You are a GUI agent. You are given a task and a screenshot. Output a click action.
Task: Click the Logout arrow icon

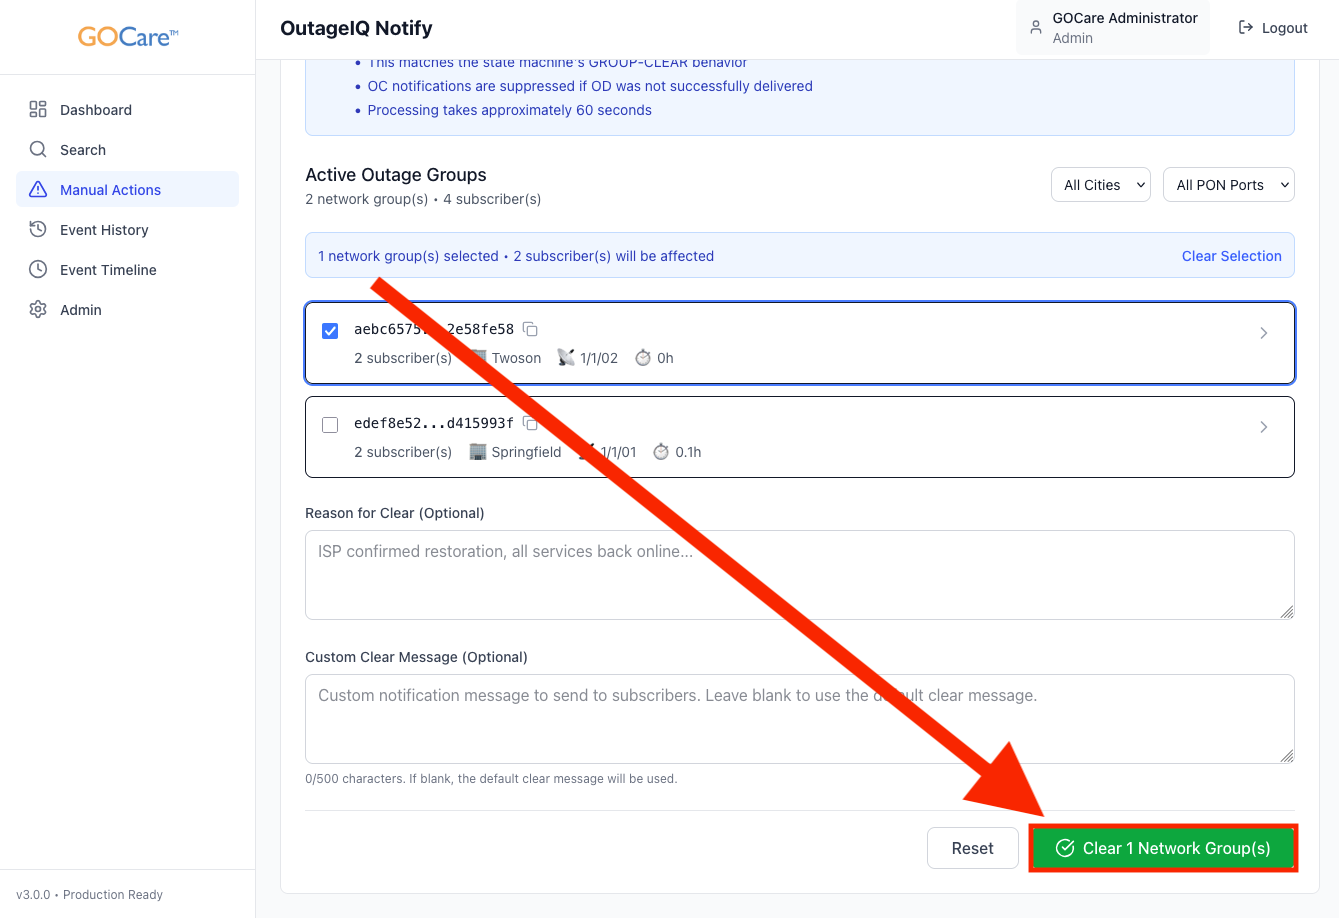tap(1246, 28)
